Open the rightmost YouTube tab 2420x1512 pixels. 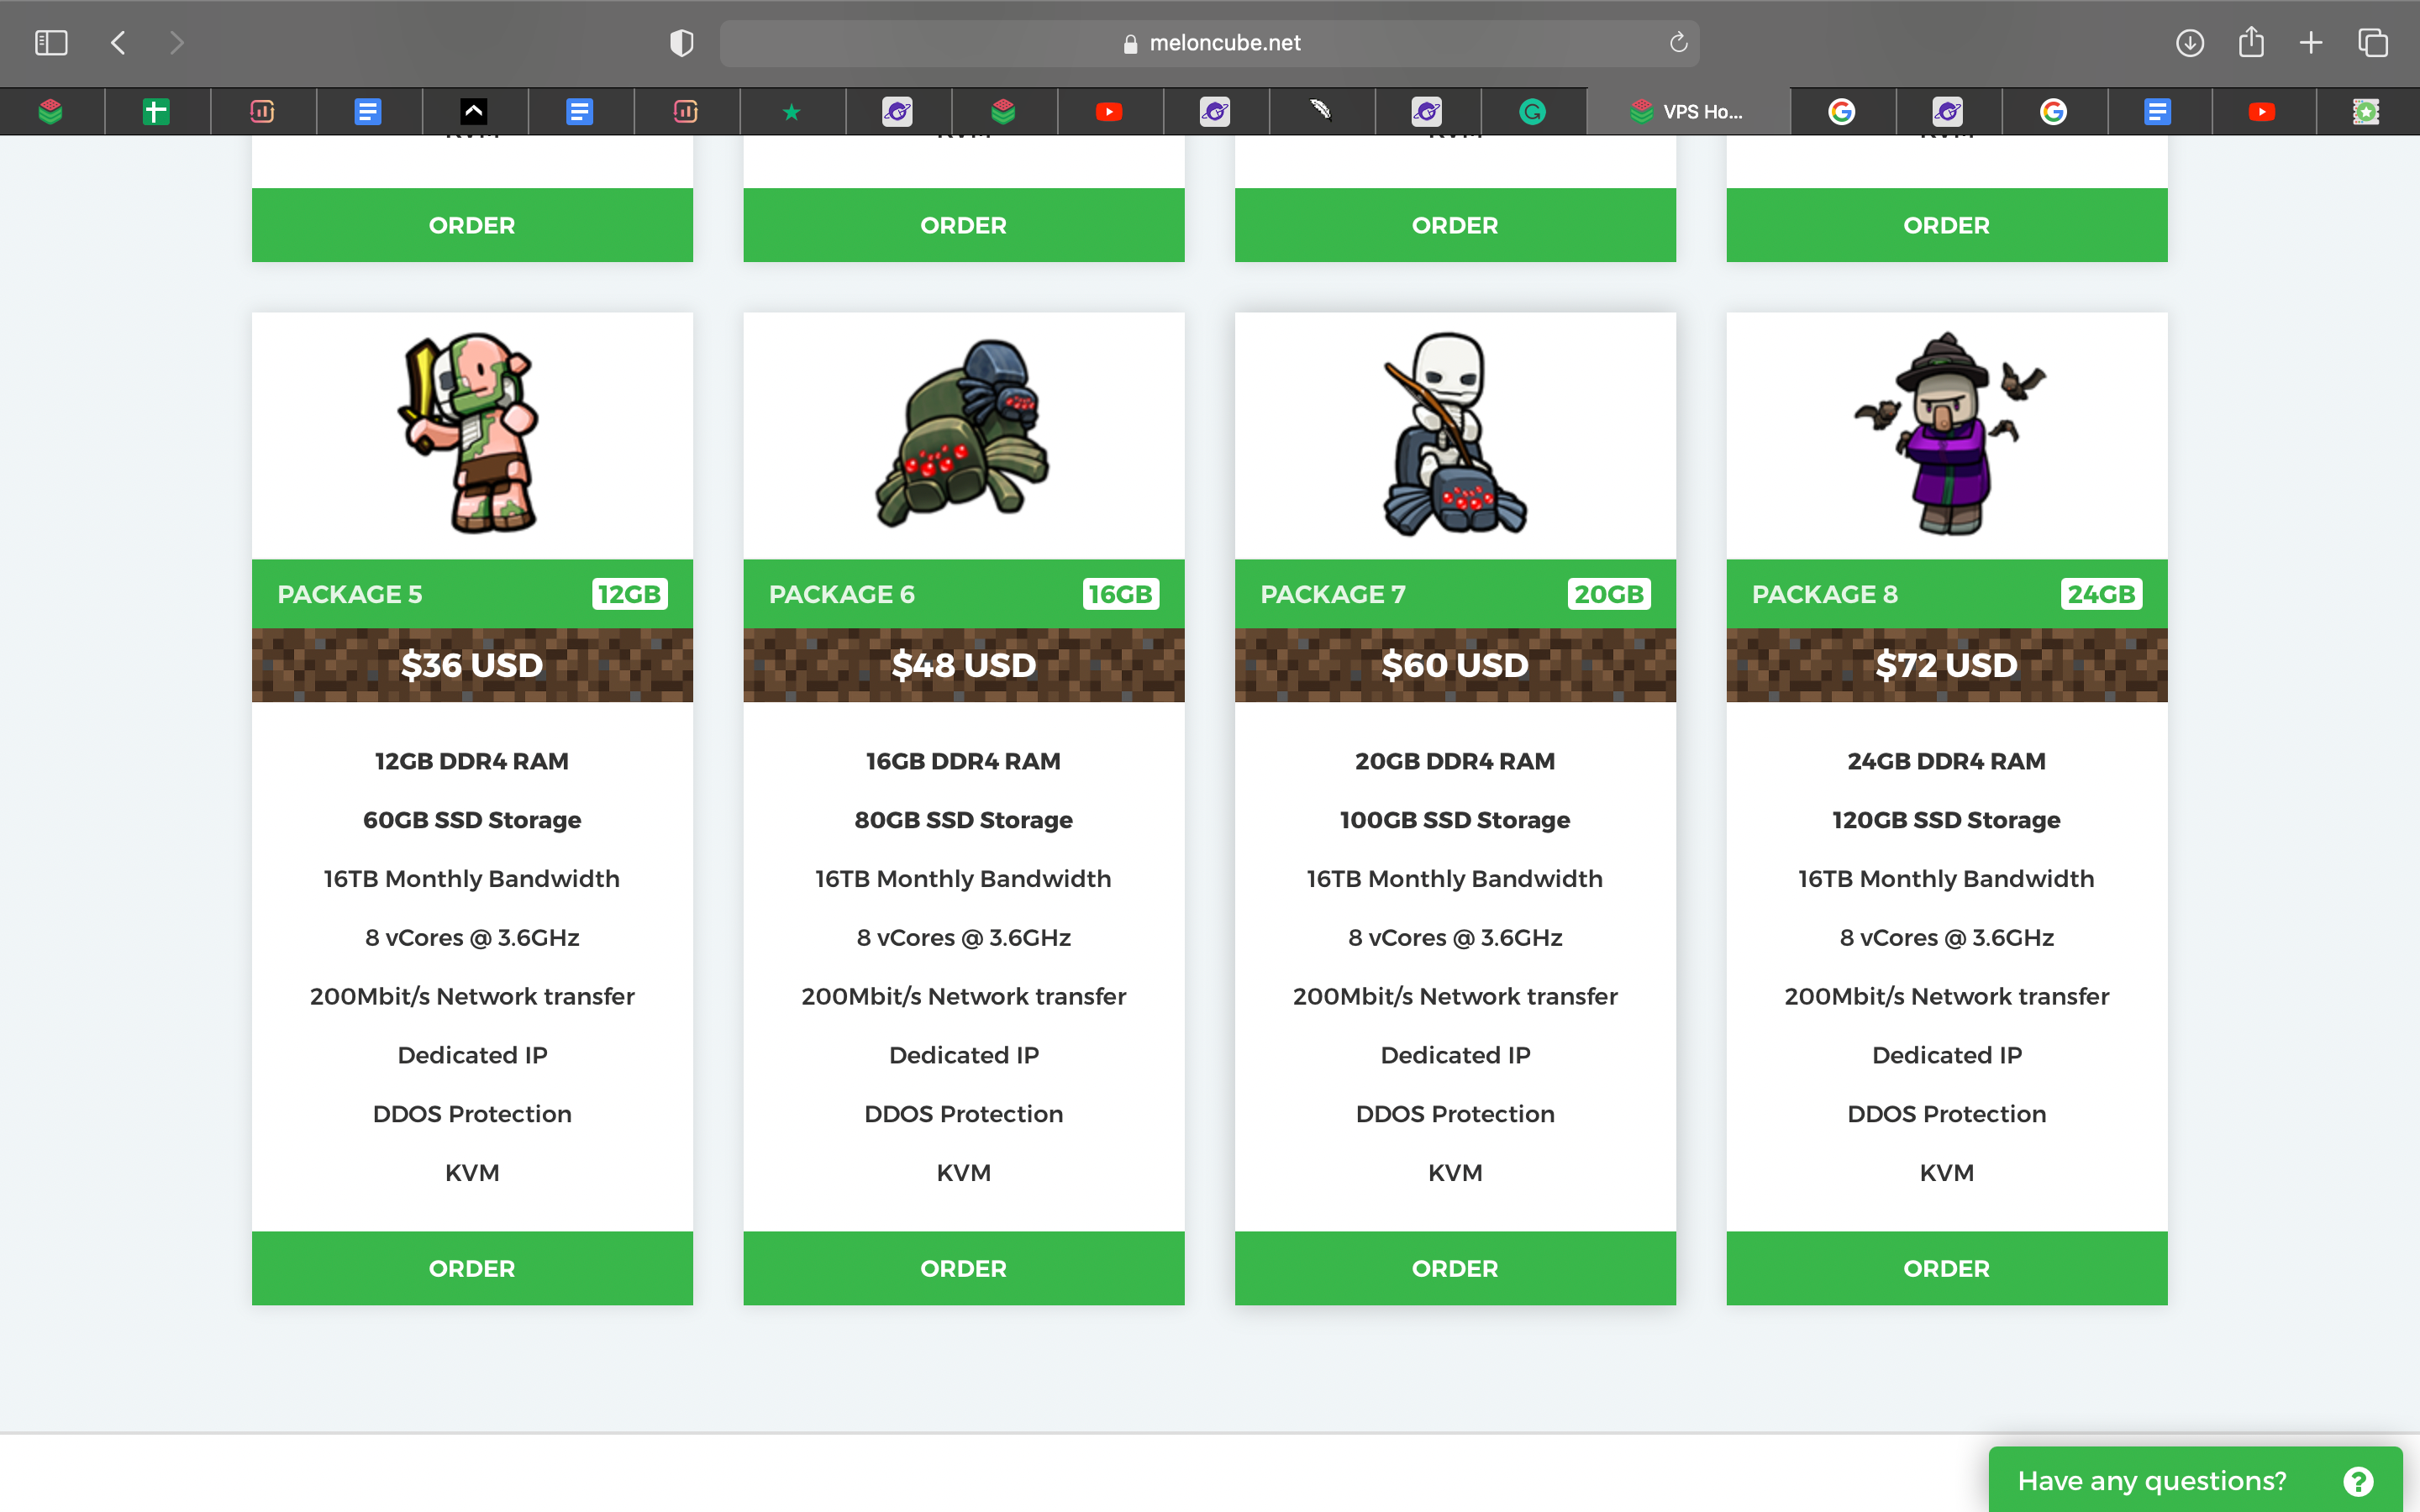click(x=2262, y=111)
